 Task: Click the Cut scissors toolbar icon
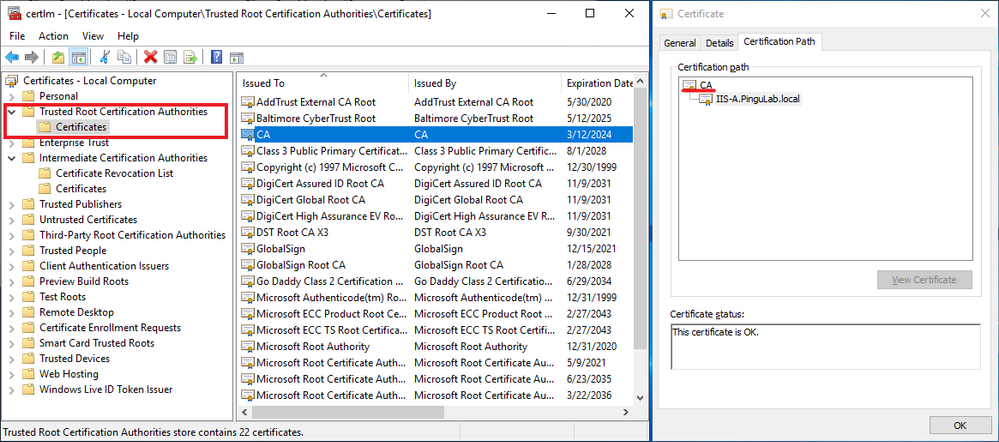pos(104,58)
